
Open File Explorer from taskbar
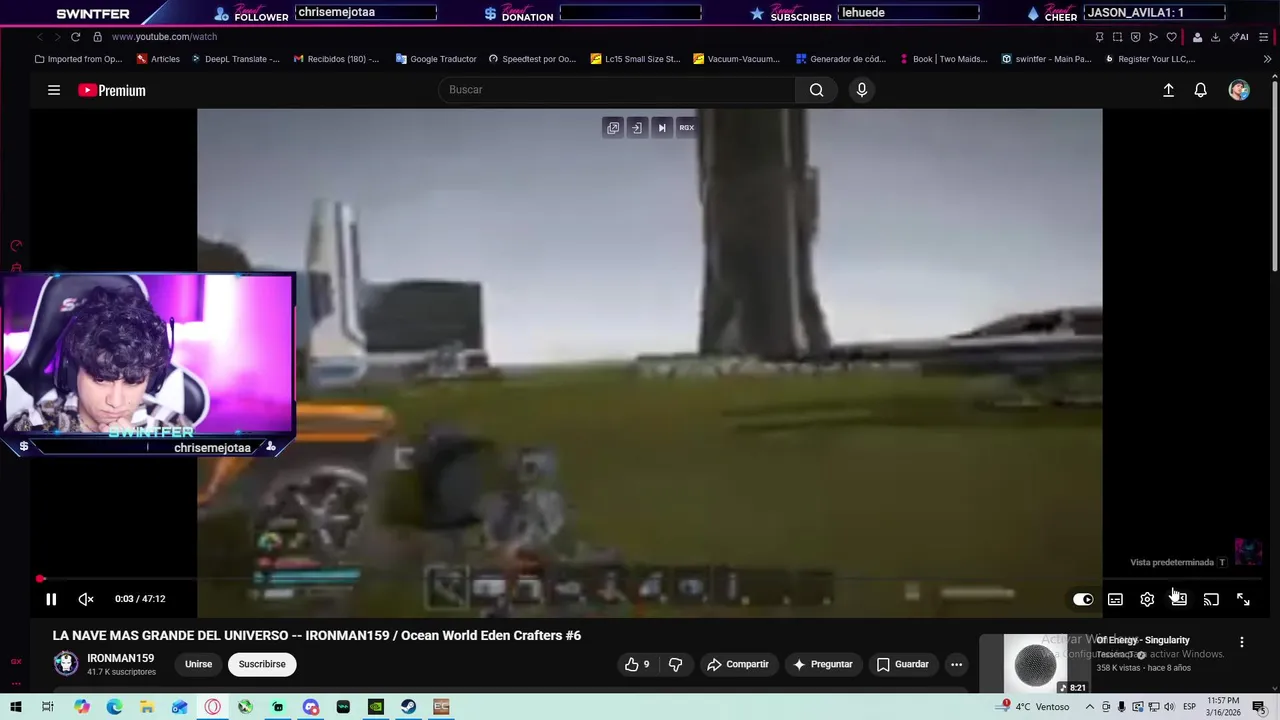[147, 707]
